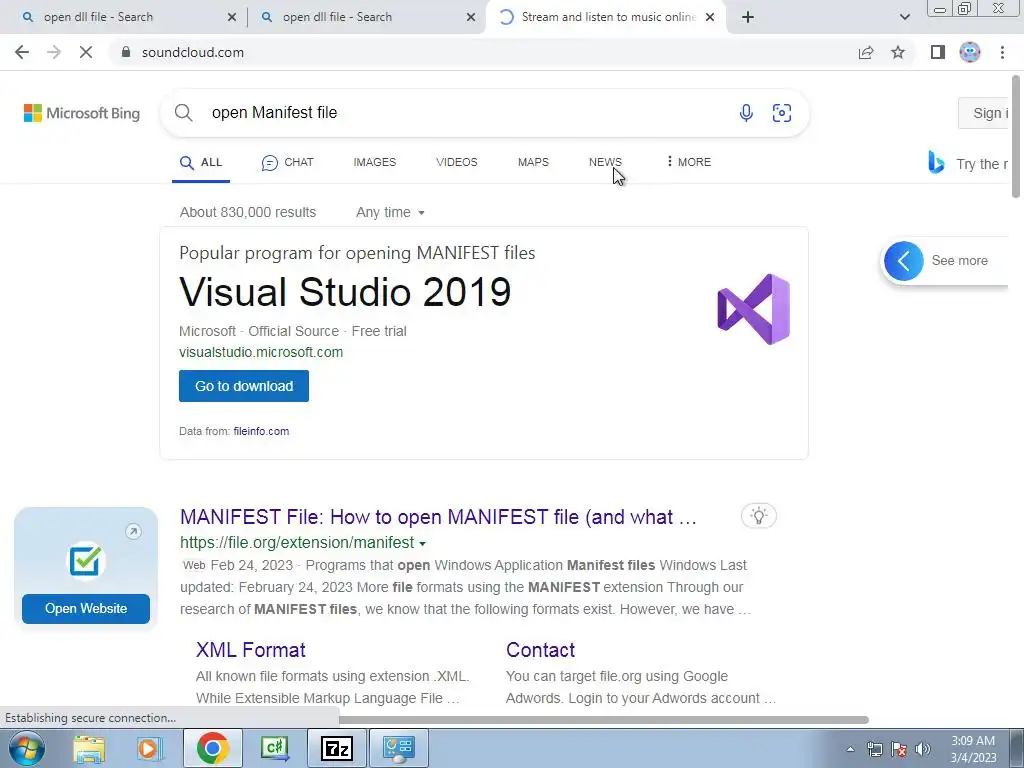Click the Sign in button

point(985,113)
